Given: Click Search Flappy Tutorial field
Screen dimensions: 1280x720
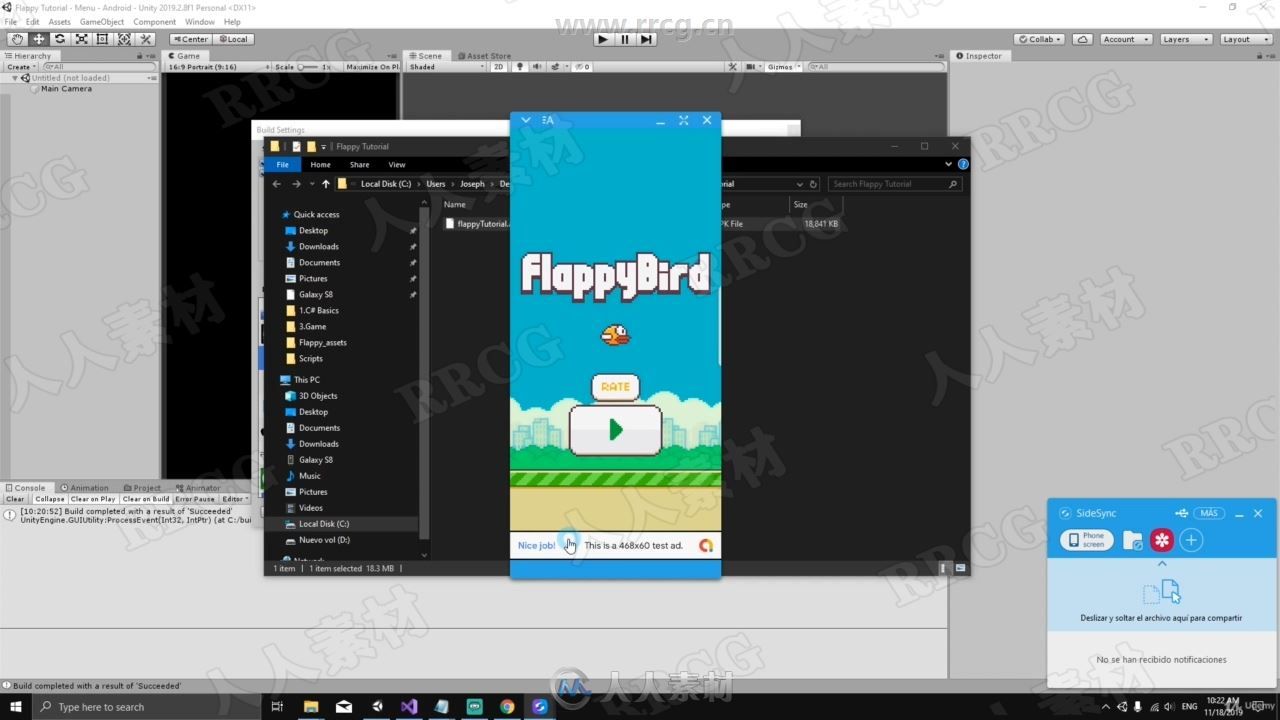Looking at the screenshot, I should point(896,184).
